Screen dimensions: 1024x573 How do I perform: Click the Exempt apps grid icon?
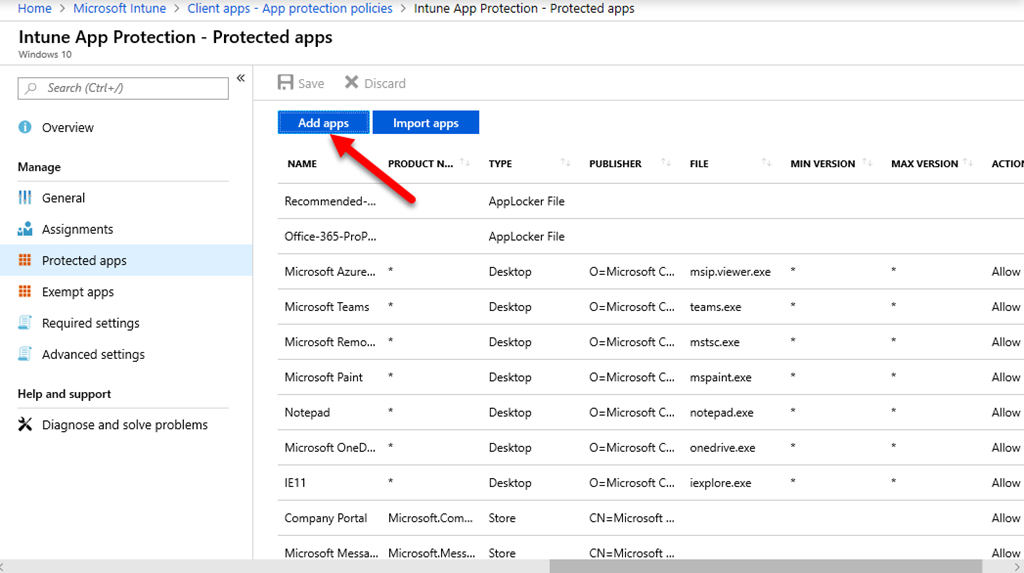point(25,292)
